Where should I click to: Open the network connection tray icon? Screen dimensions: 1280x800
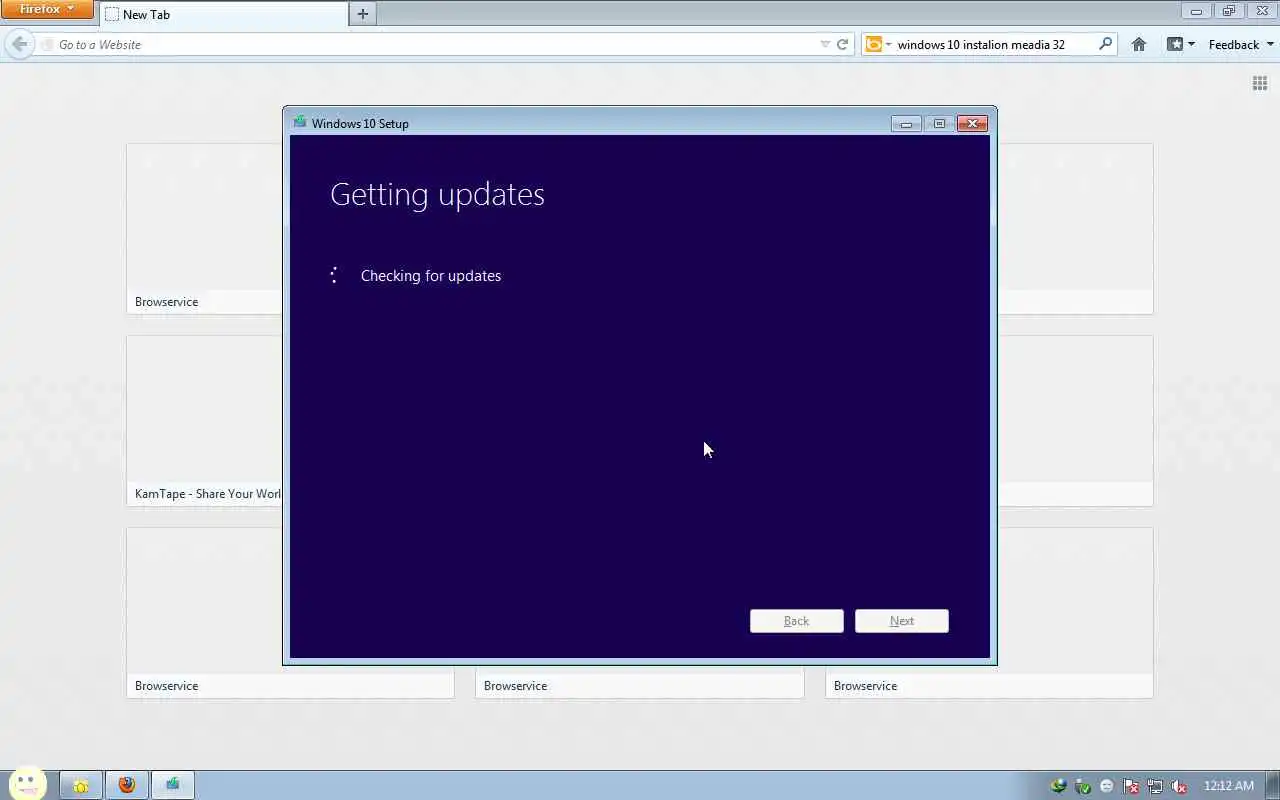1155,786
